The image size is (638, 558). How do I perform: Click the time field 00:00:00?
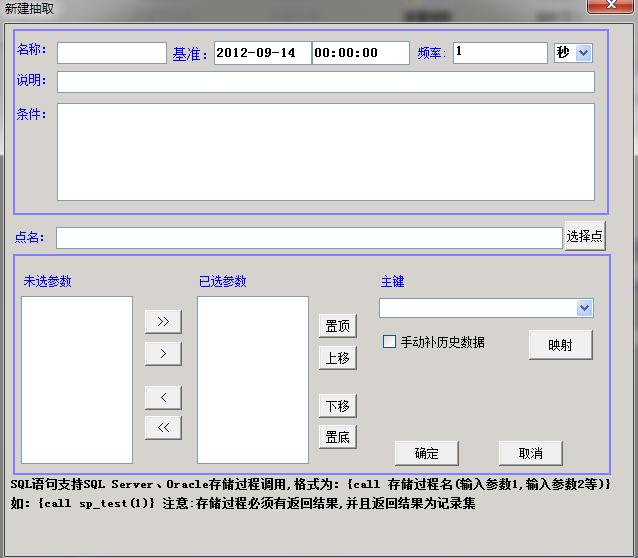tap(361, 53)
